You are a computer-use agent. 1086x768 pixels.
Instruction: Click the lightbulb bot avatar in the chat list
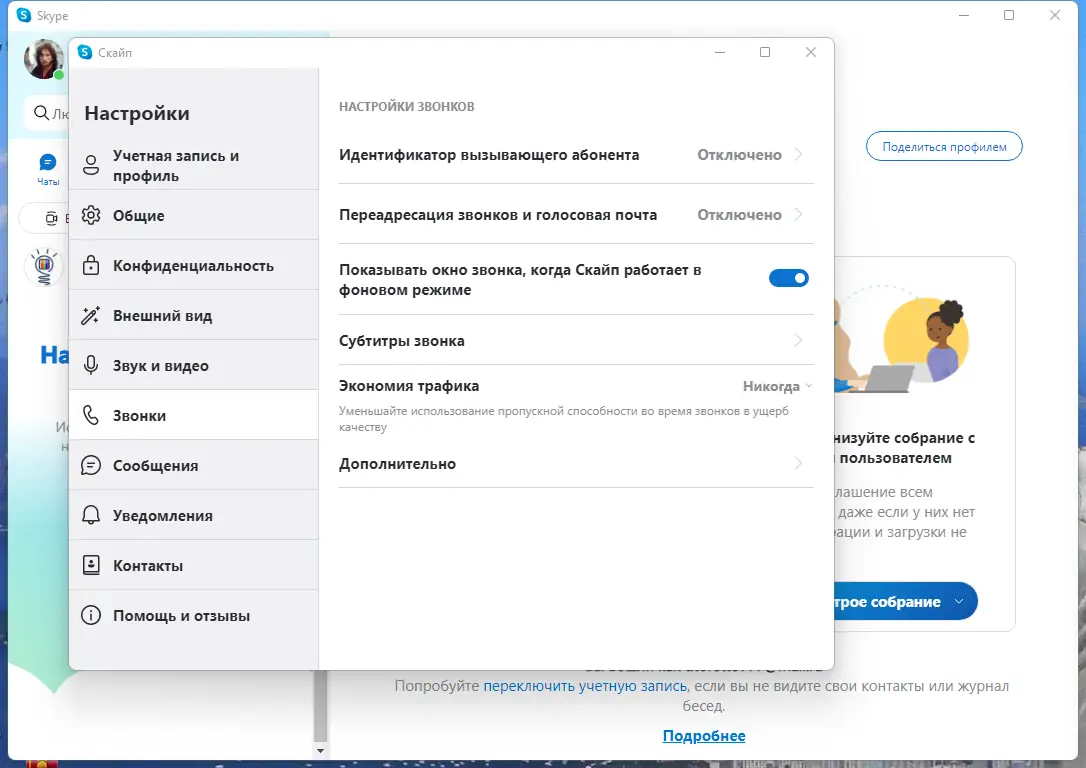pyautogui.click(x=44, y=267)
